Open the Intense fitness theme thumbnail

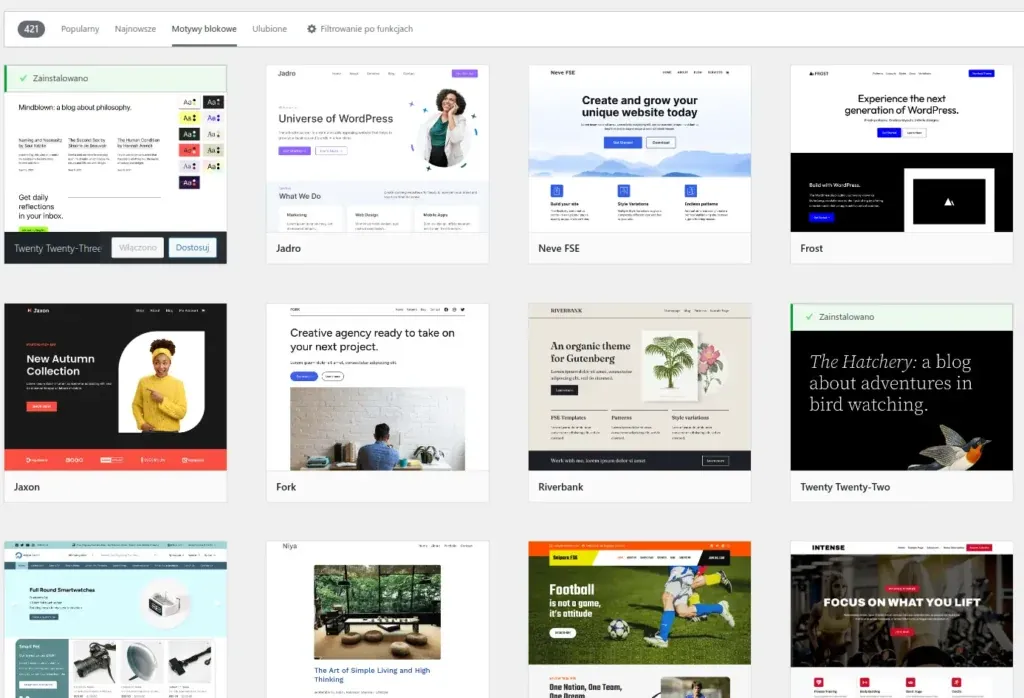[x=901, y=620]
